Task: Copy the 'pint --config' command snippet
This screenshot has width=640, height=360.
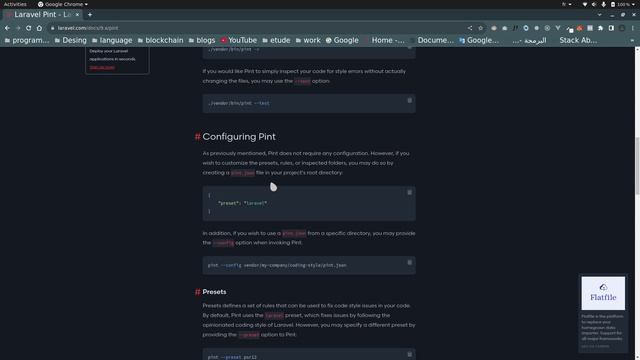Action: pos(409,262)
